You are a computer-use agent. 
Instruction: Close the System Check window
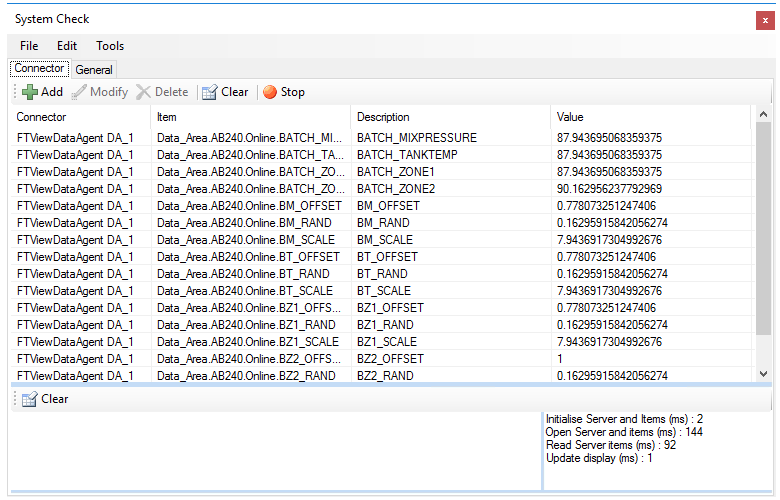click(x=765, y=20)
